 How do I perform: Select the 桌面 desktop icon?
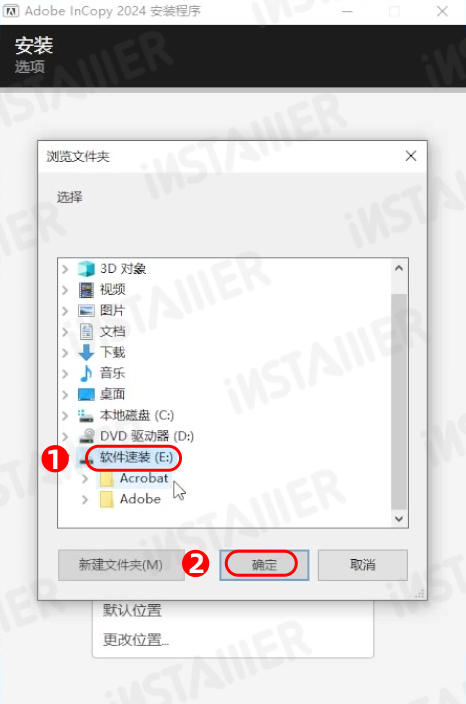tap(86, 394)
